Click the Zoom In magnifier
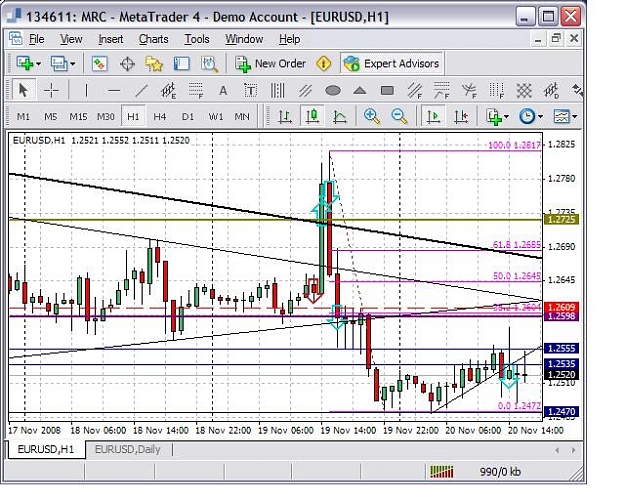The width and height of the screenshot is (625, 500). (372, 116)
